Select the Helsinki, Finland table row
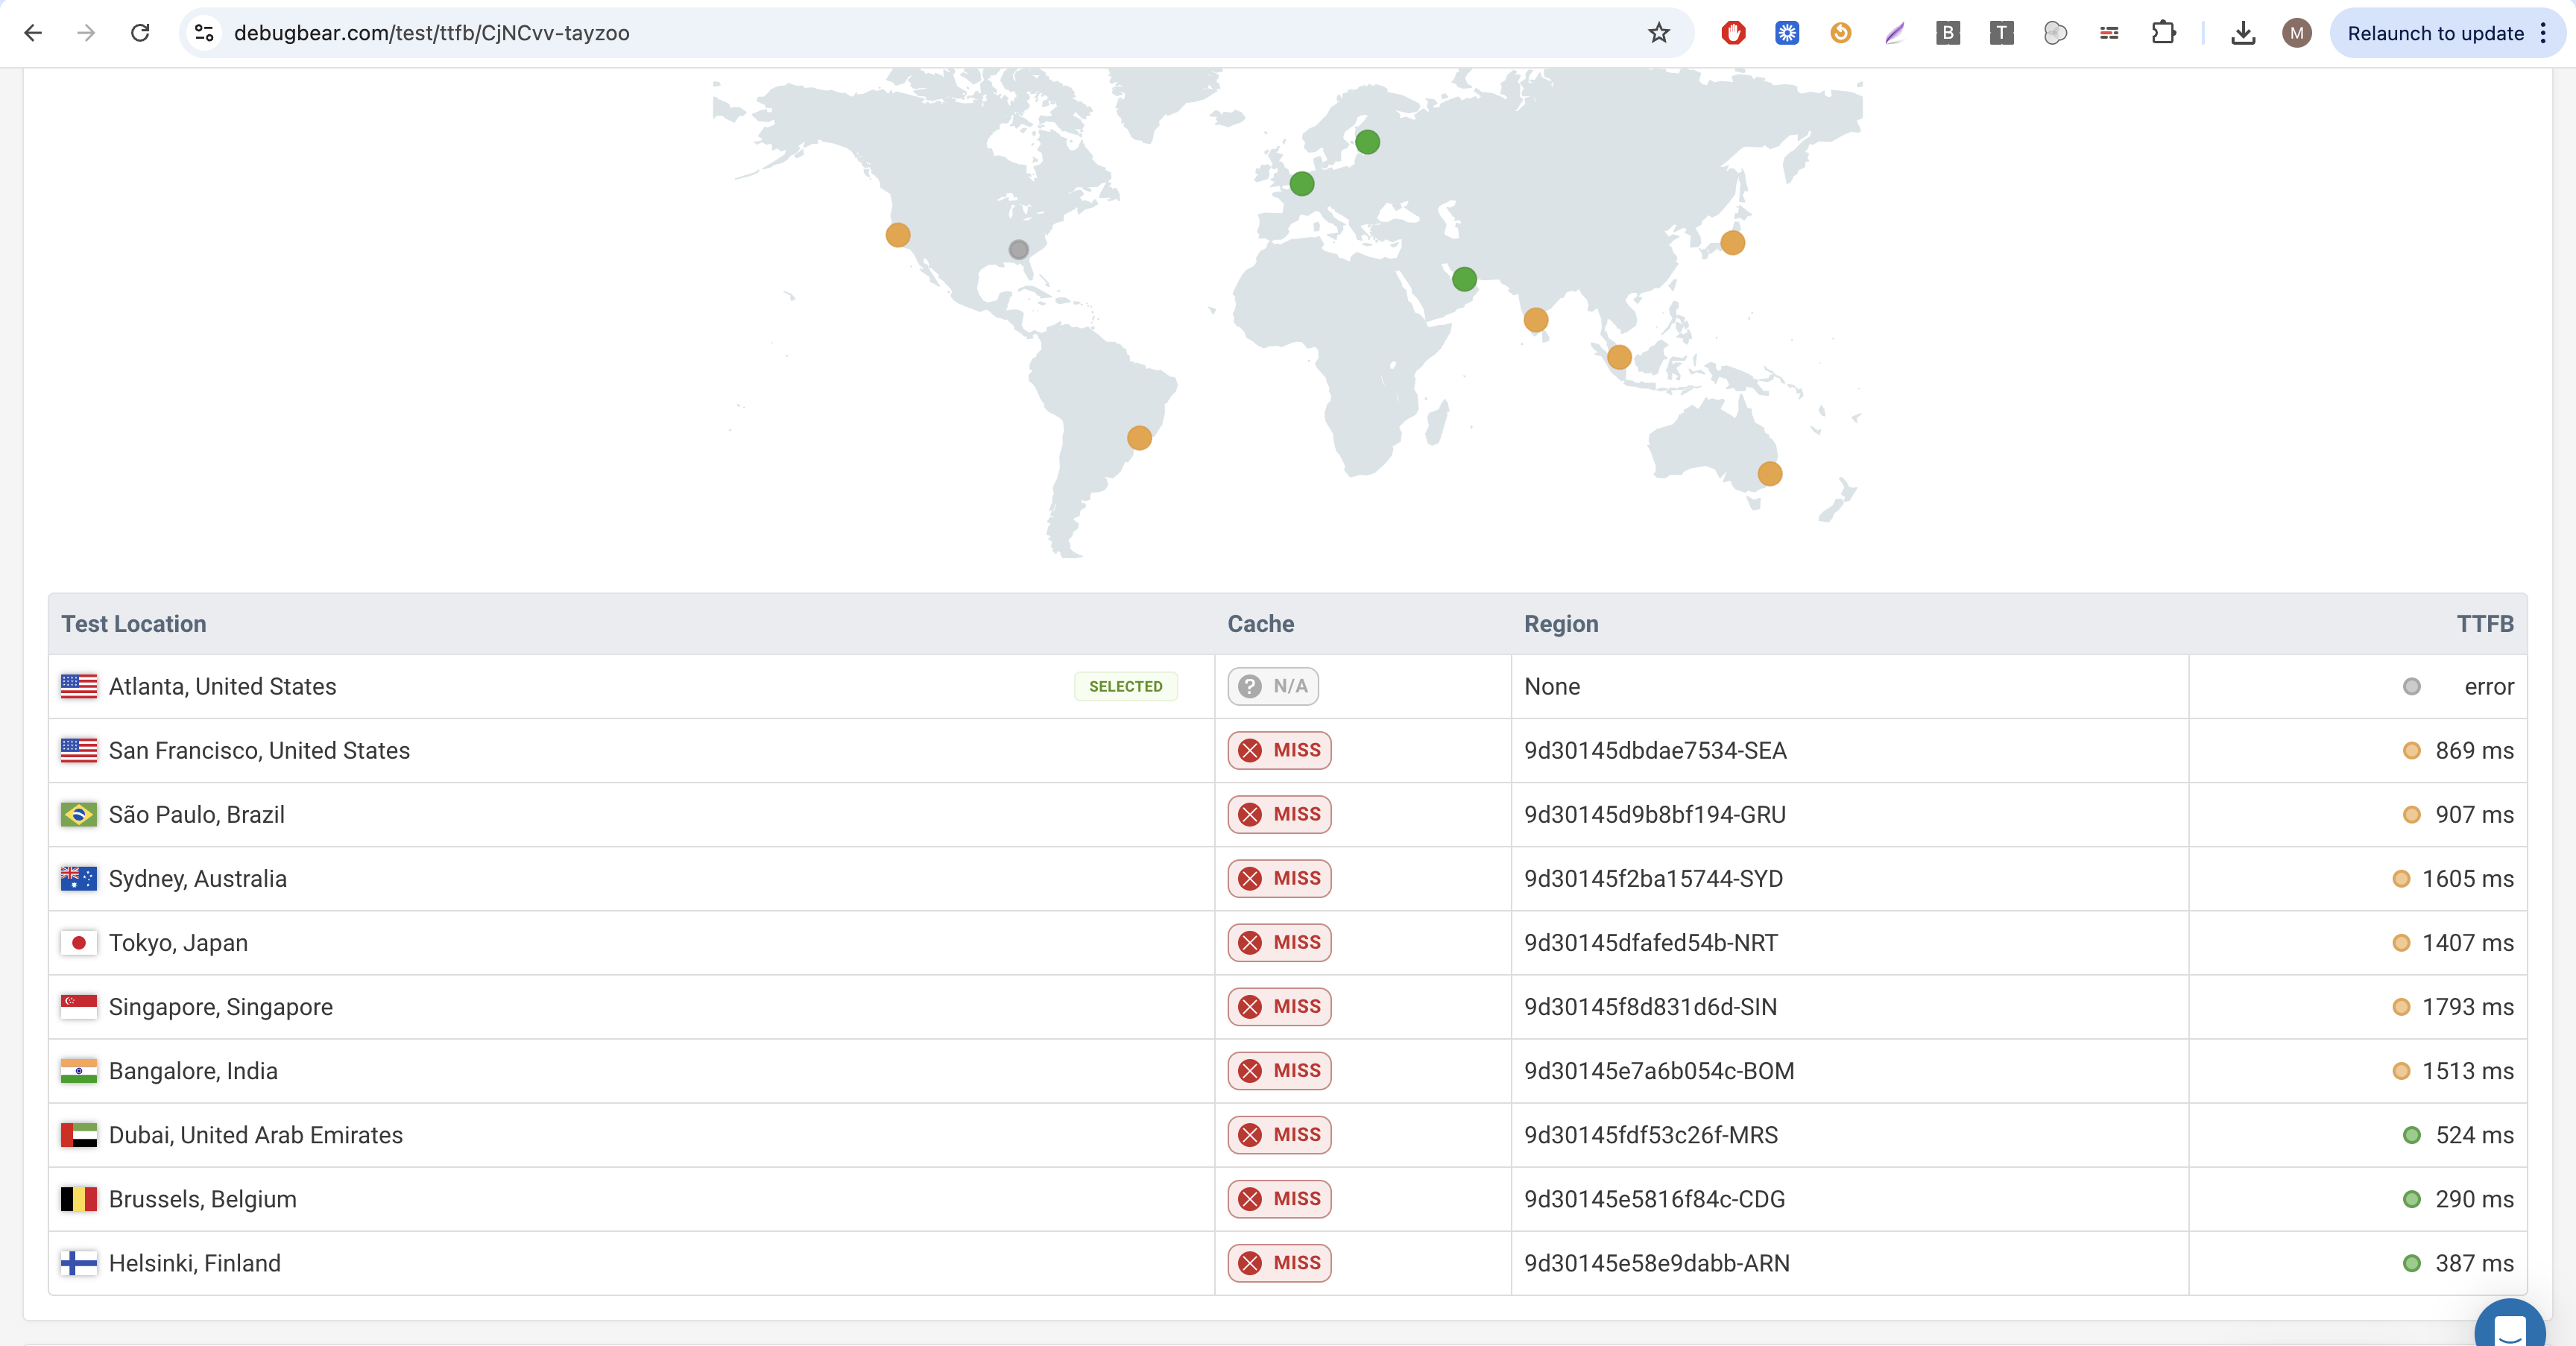The image size is (2576, 1346). 195,1263
